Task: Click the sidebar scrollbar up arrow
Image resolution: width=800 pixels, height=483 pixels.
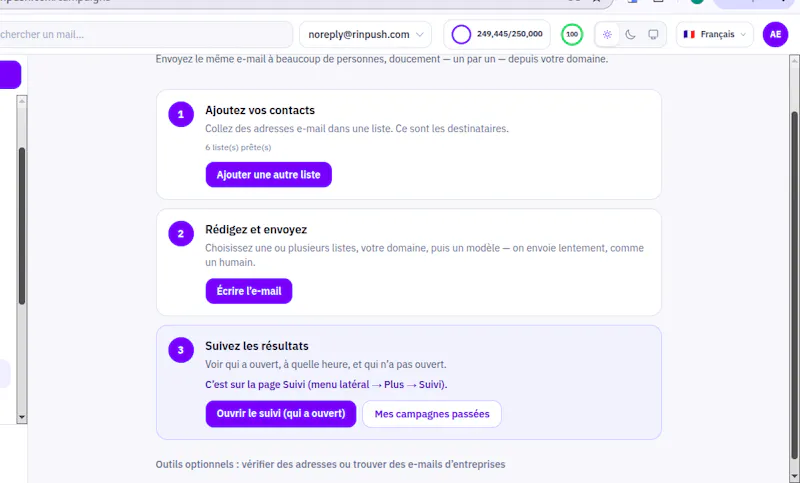Action: coord(21,101)
